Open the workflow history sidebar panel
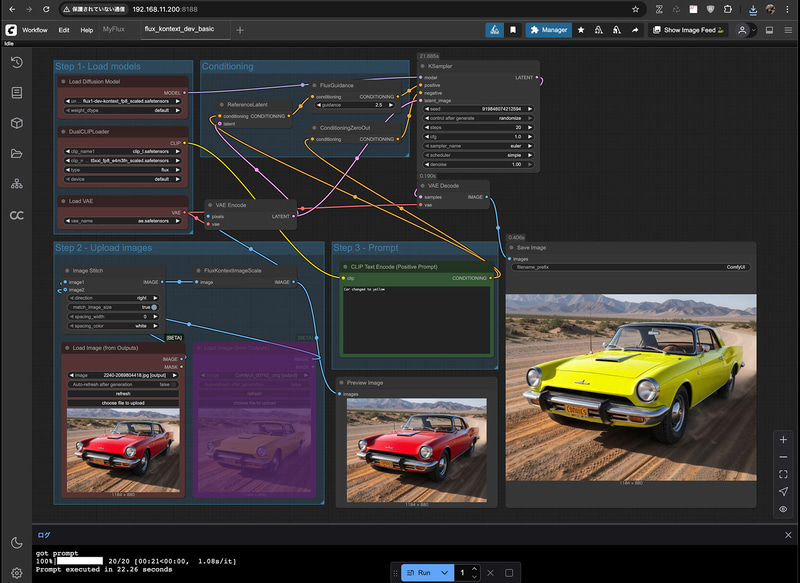 click(15, 64)
